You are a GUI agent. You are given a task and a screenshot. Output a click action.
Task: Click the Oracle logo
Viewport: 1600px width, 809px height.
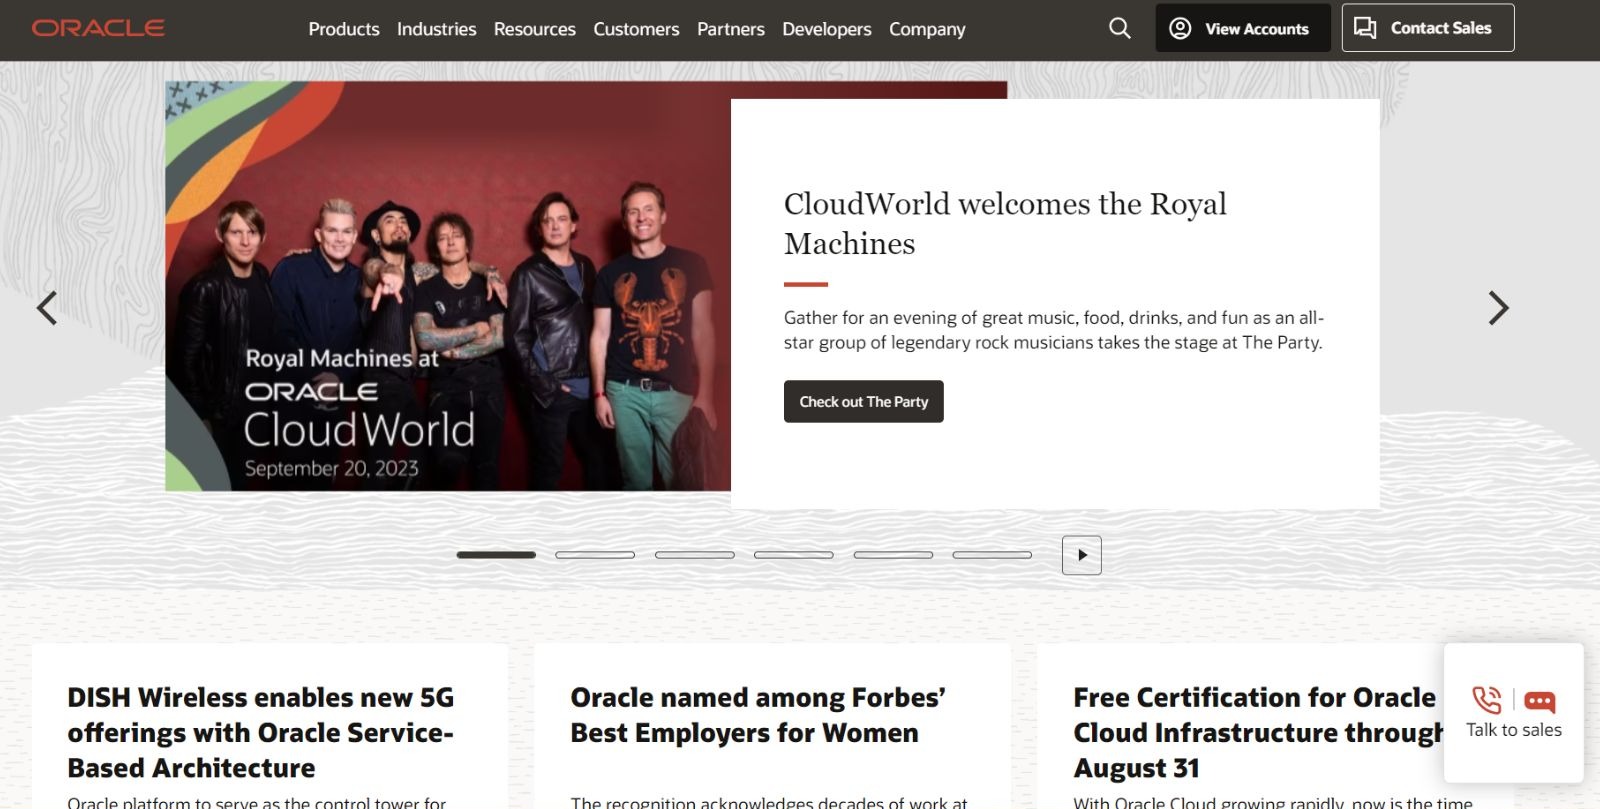coord(98,28)
